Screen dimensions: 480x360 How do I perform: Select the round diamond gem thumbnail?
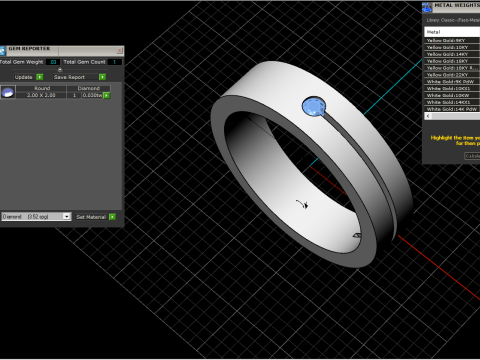click(x=8, y=92)
